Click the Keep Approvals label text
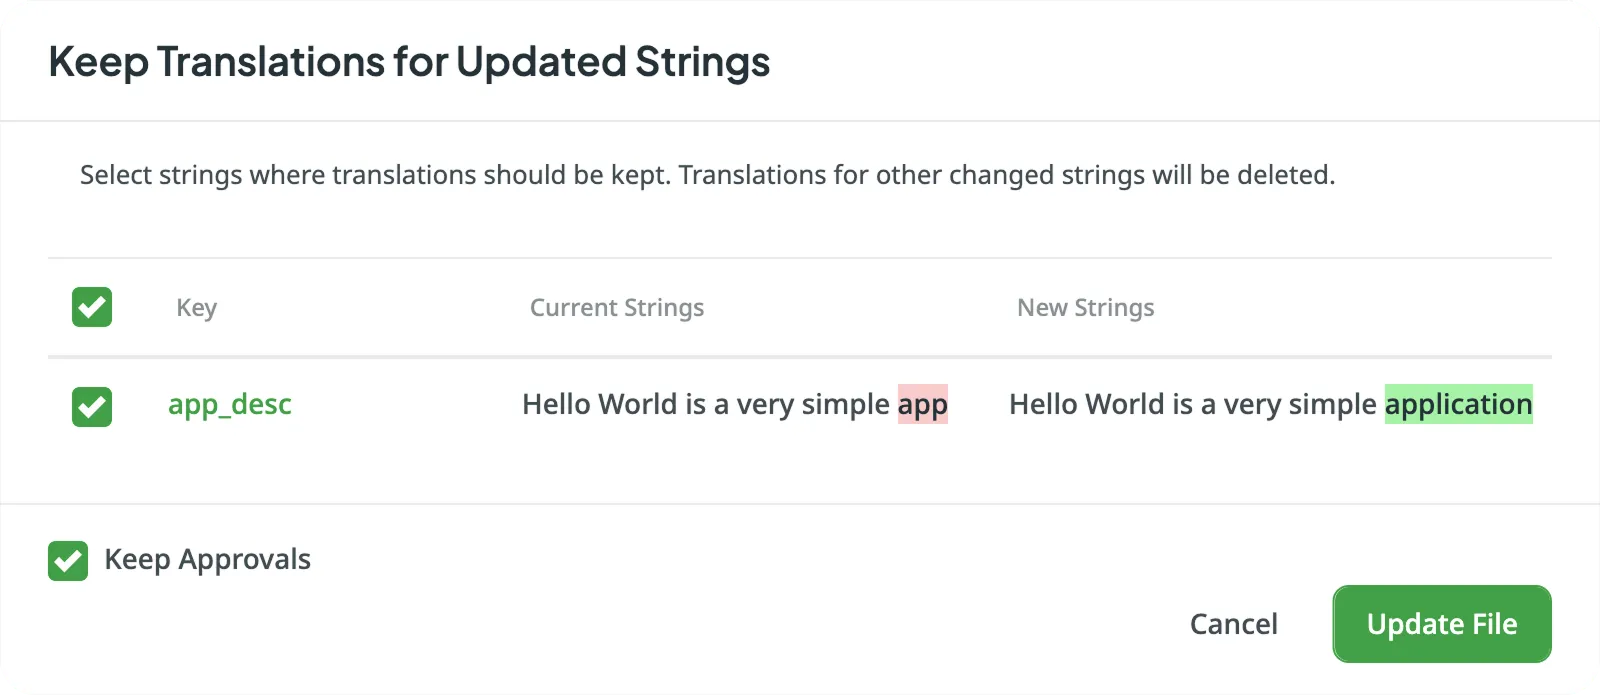 pos(208,560)
